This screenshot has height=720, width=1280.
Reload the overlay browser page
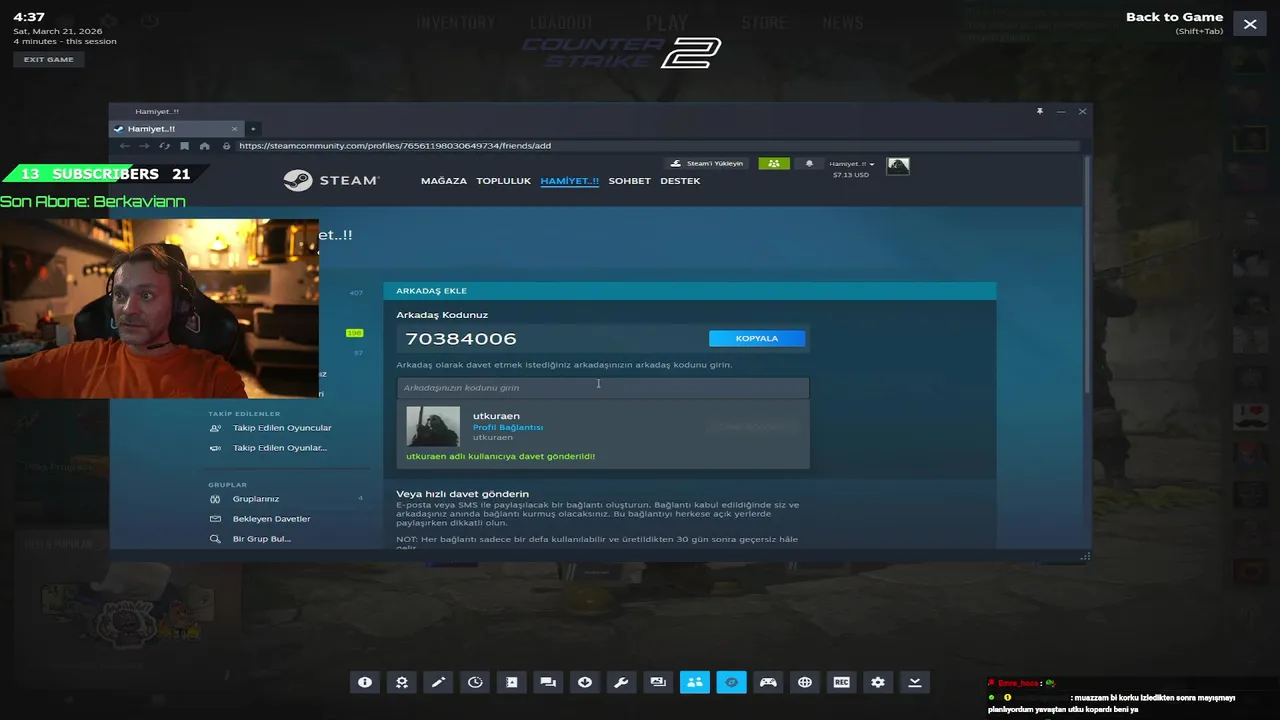[165, 146]
